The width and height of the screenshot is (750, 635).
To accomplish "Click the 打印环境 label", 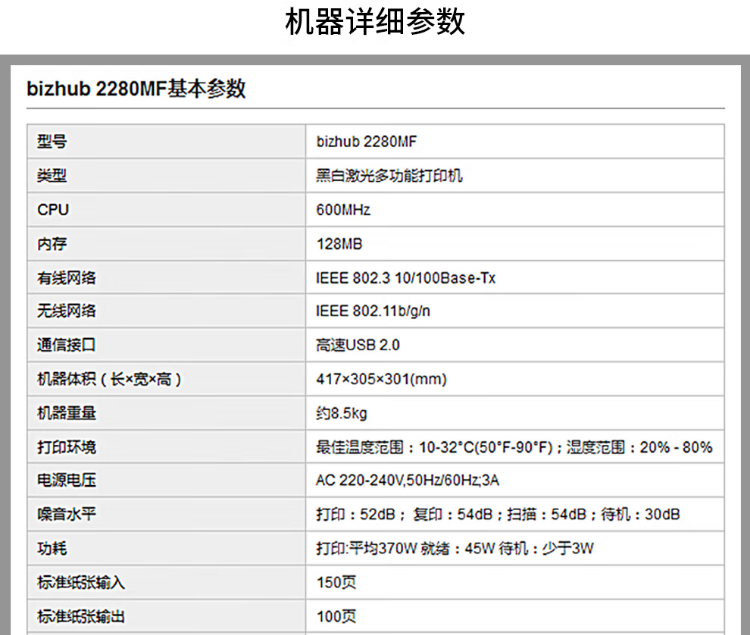I will [x=66, y=447].
